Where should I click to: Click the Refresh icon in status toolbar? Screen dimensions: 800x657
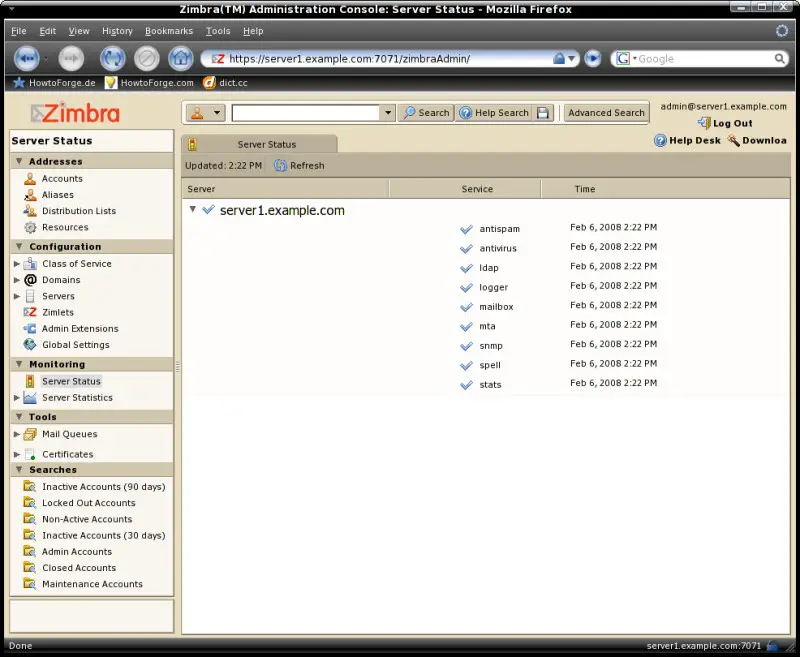pyautogui.click(x=280, y=165)
